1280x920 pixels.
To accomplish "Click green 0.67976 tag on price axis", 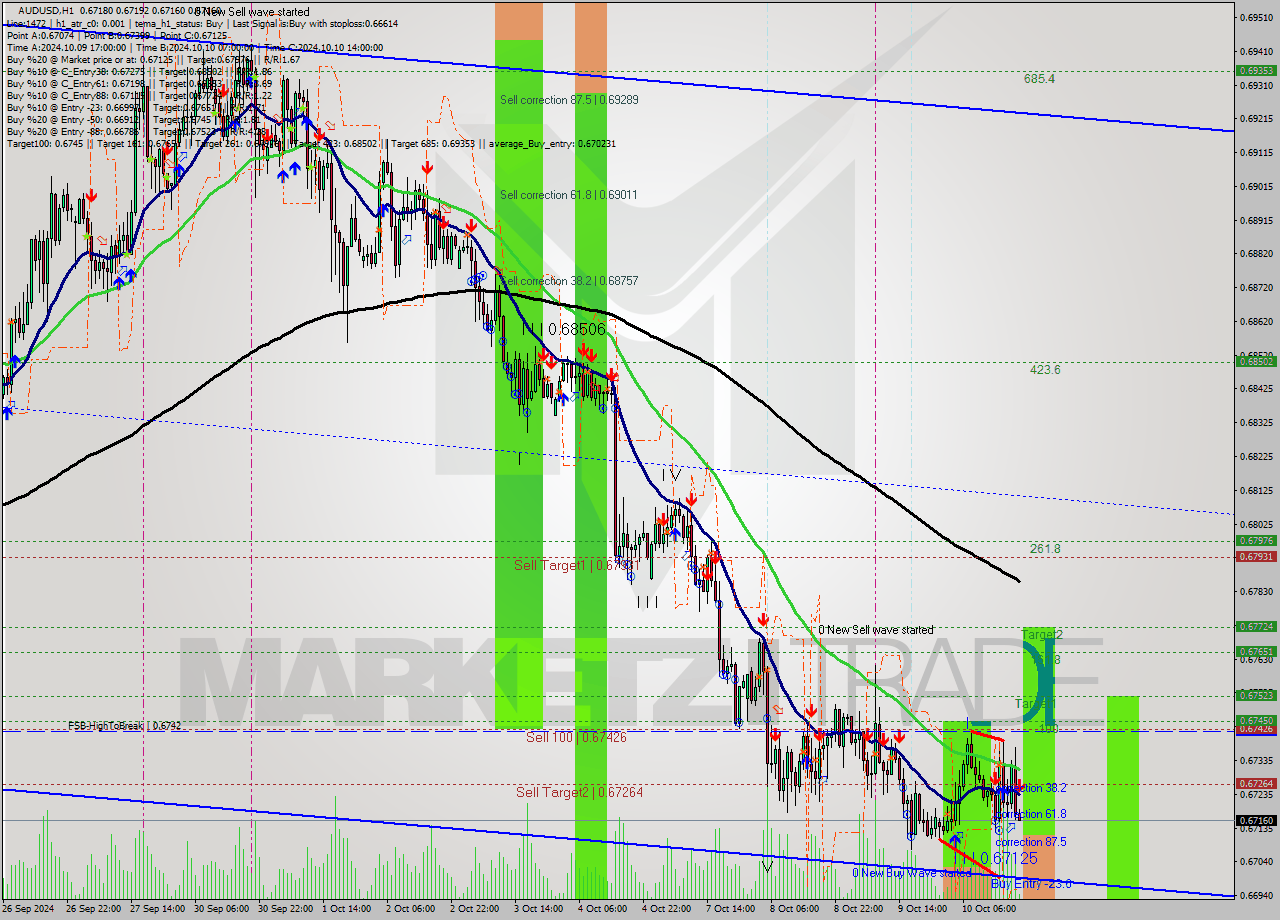I will point(1256,541).
